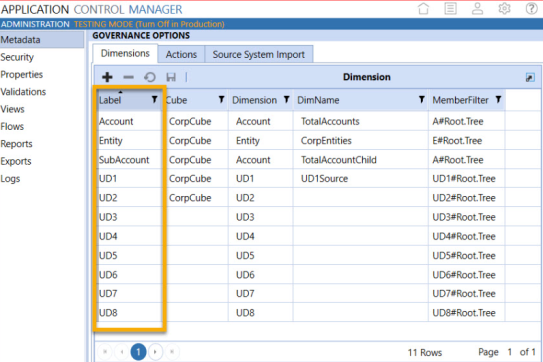Screen dimensions: 543x362
Task: Switch to the Source System Import tab
Action: click(259, 54)
